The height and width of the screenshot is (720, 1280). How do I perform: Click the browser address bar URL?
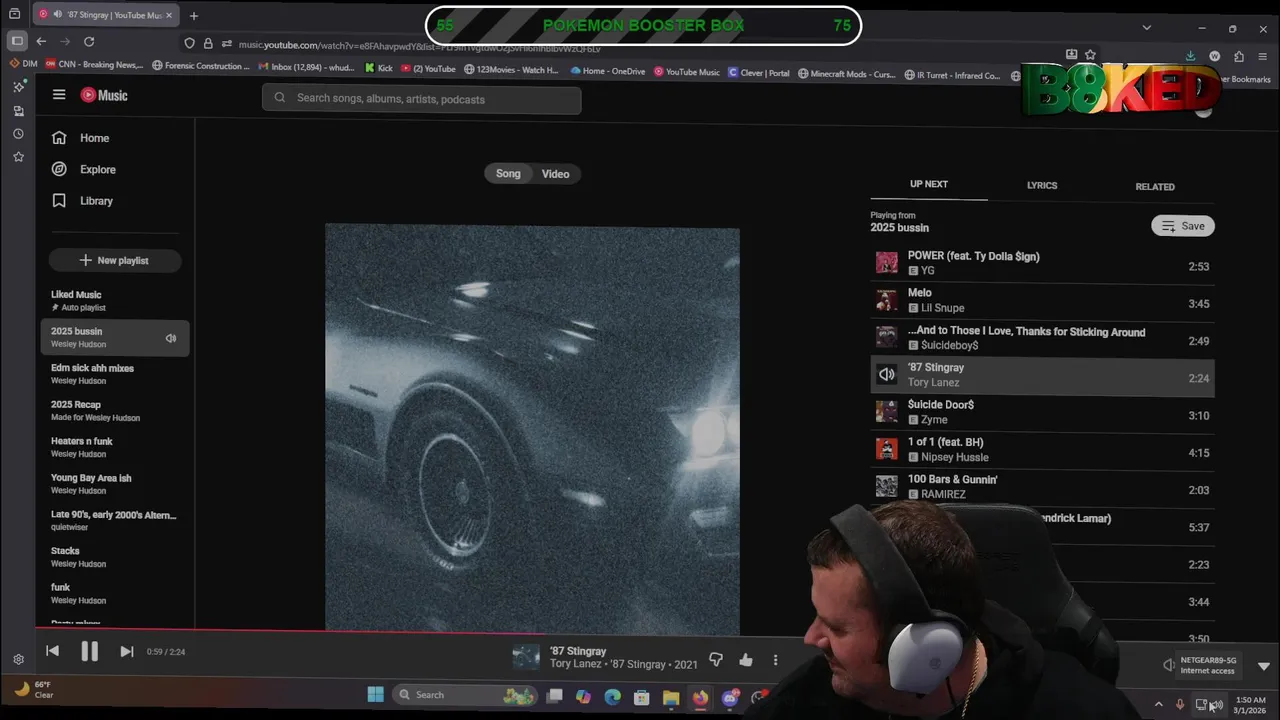coord(420,45)
